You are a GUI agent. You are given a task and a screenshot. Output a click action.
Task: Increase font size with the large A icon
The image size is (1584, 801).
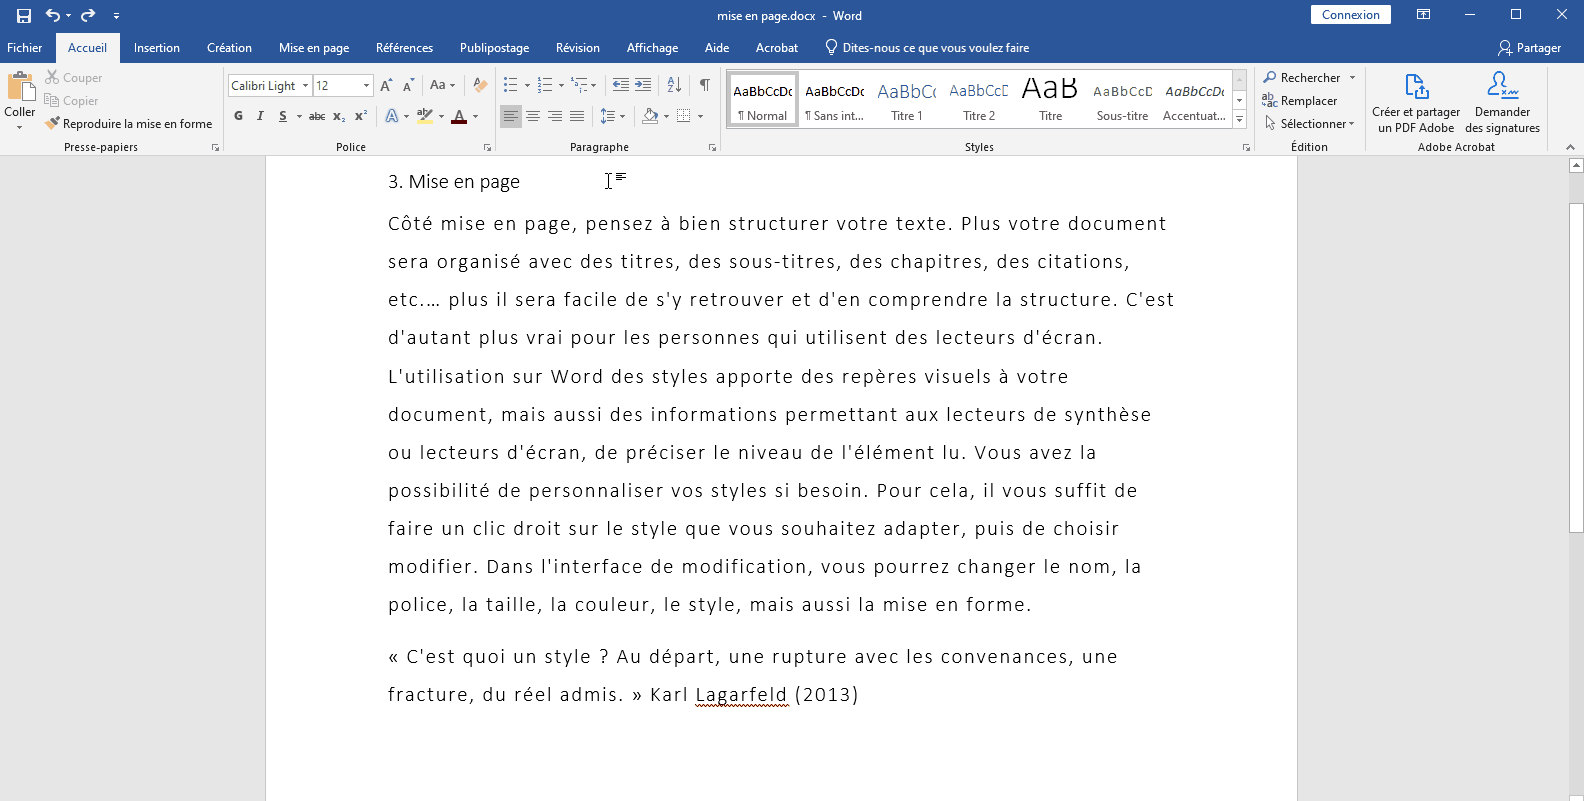tap(386, 85)
